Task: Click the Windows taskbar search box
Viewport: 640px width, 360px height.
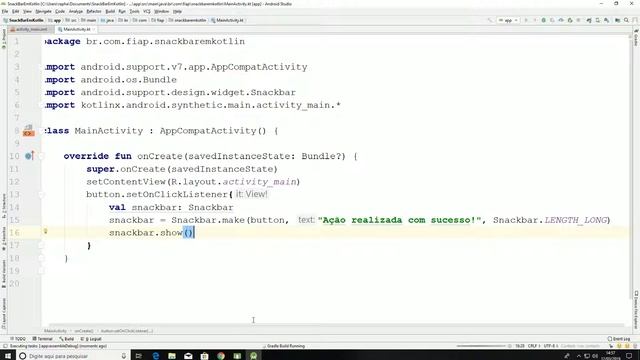Action: (x=73, y=356)
